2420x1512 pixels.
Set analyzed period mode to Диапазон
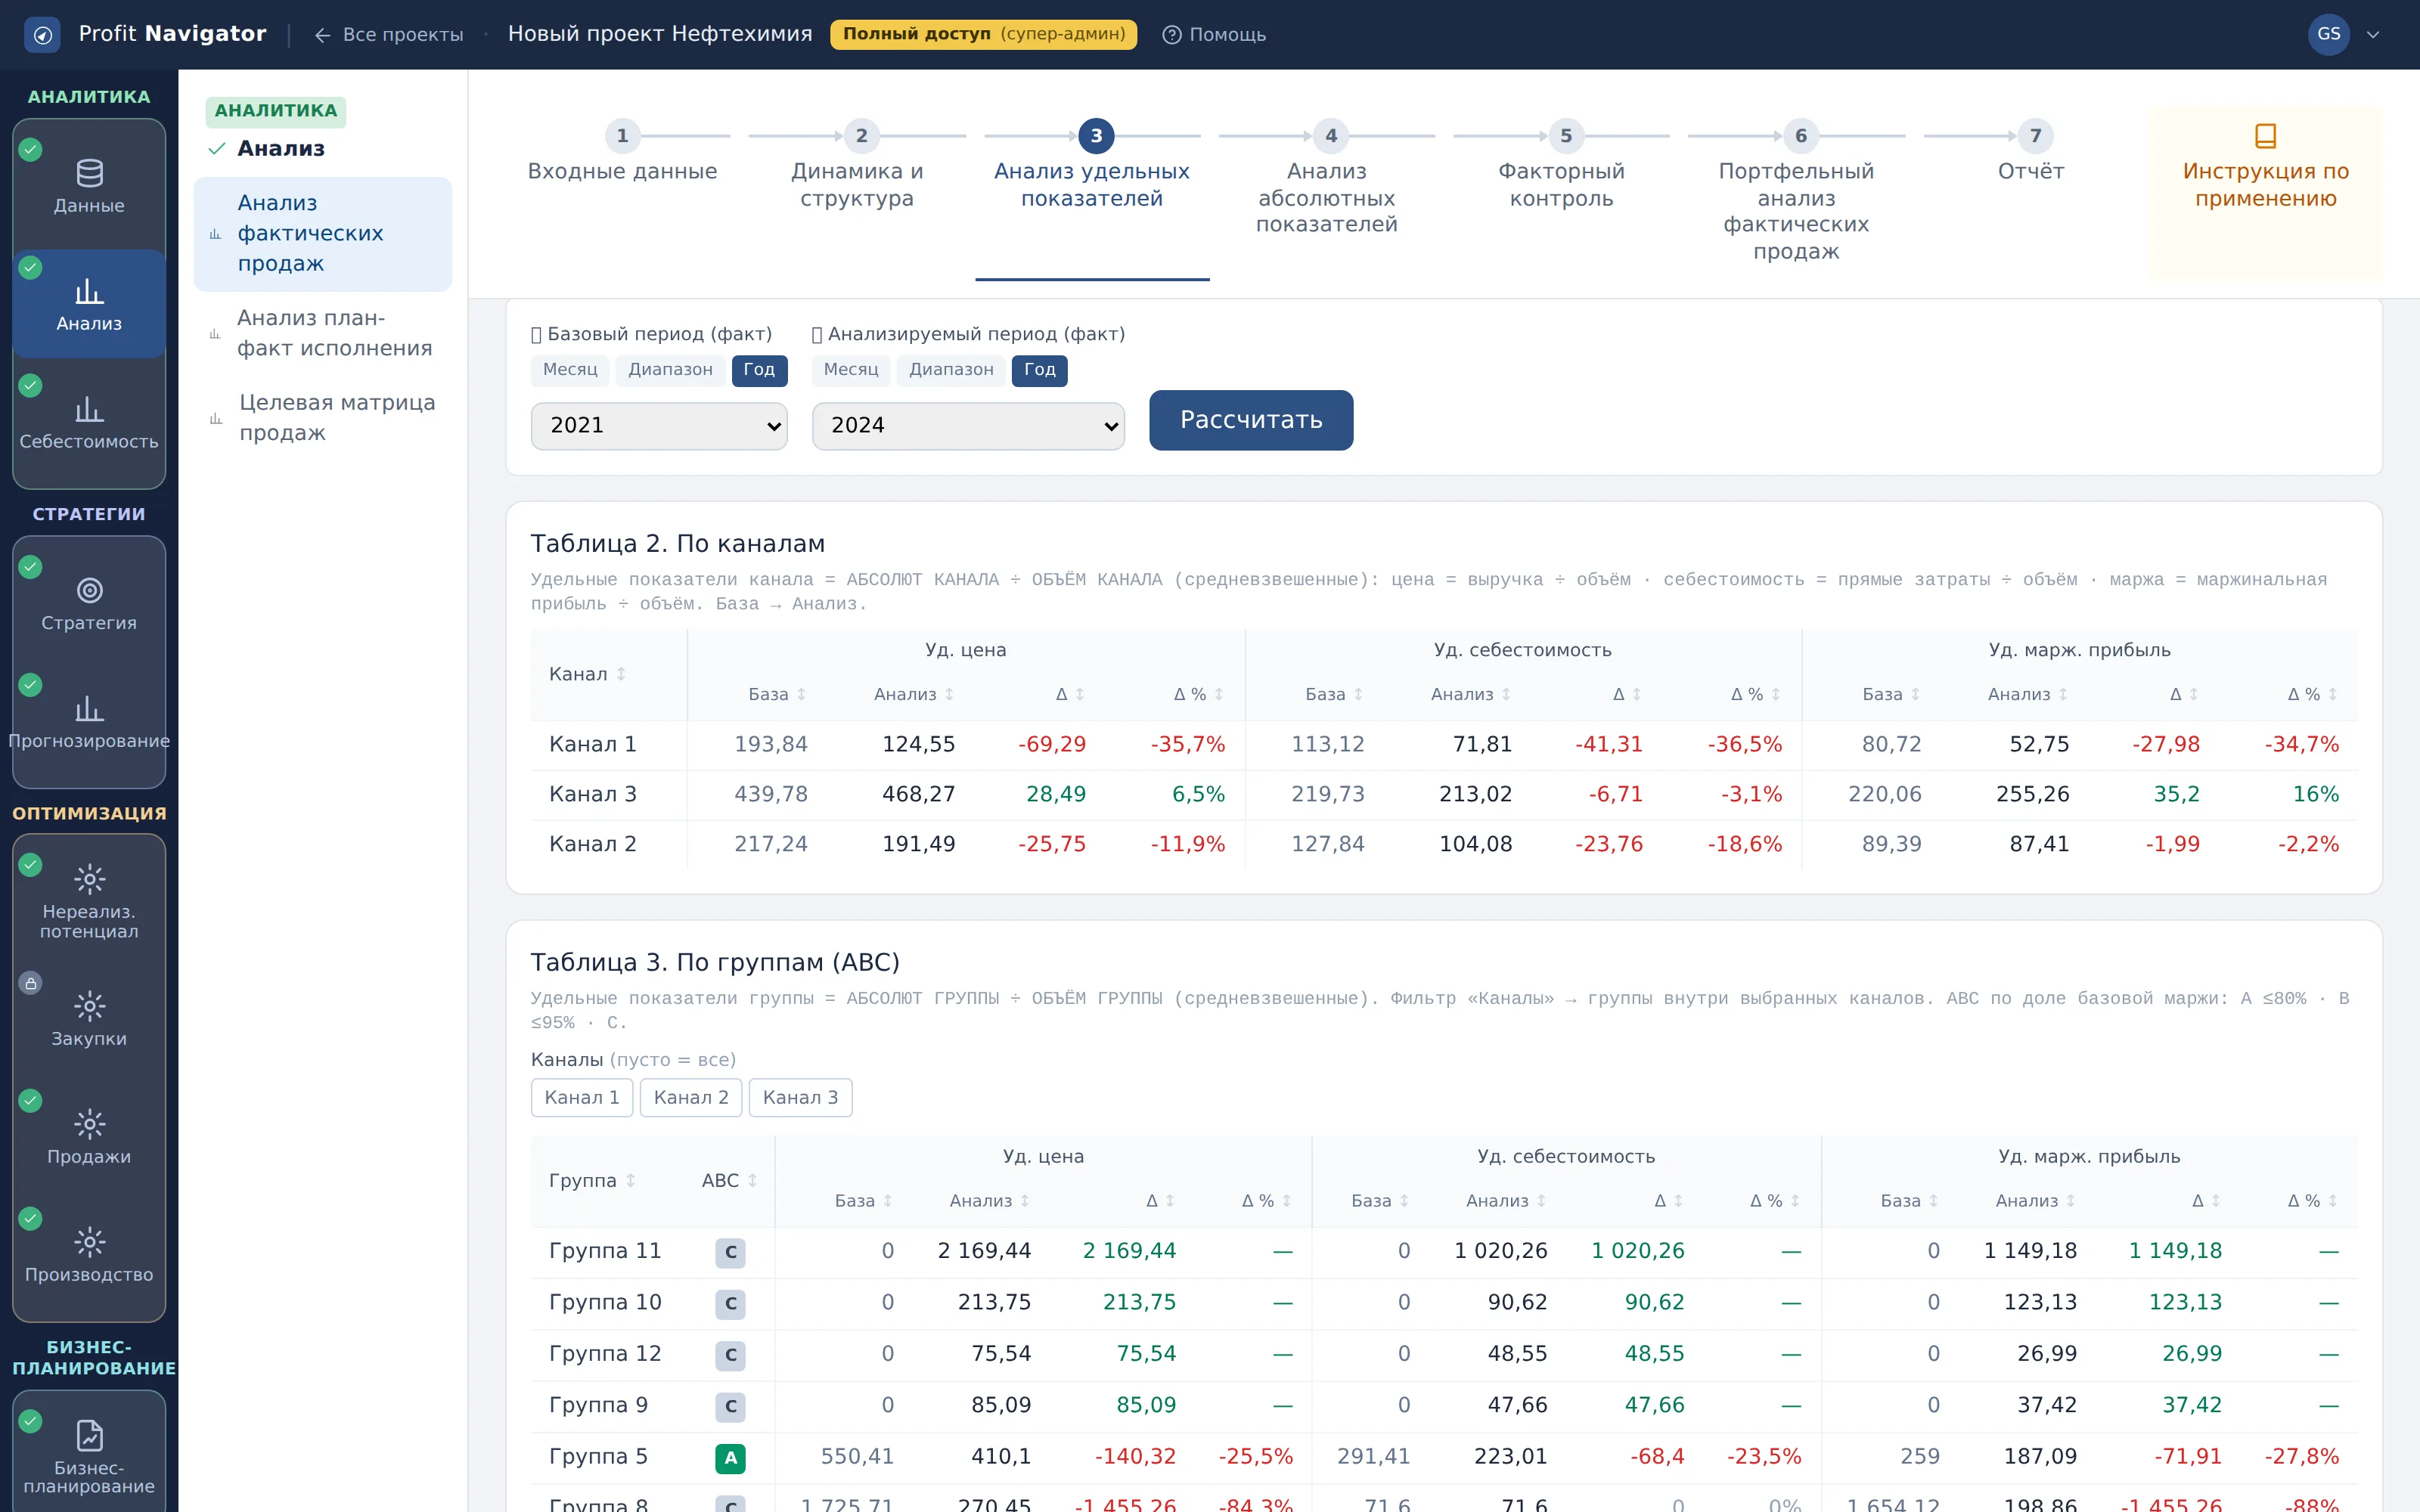point(951,370)
